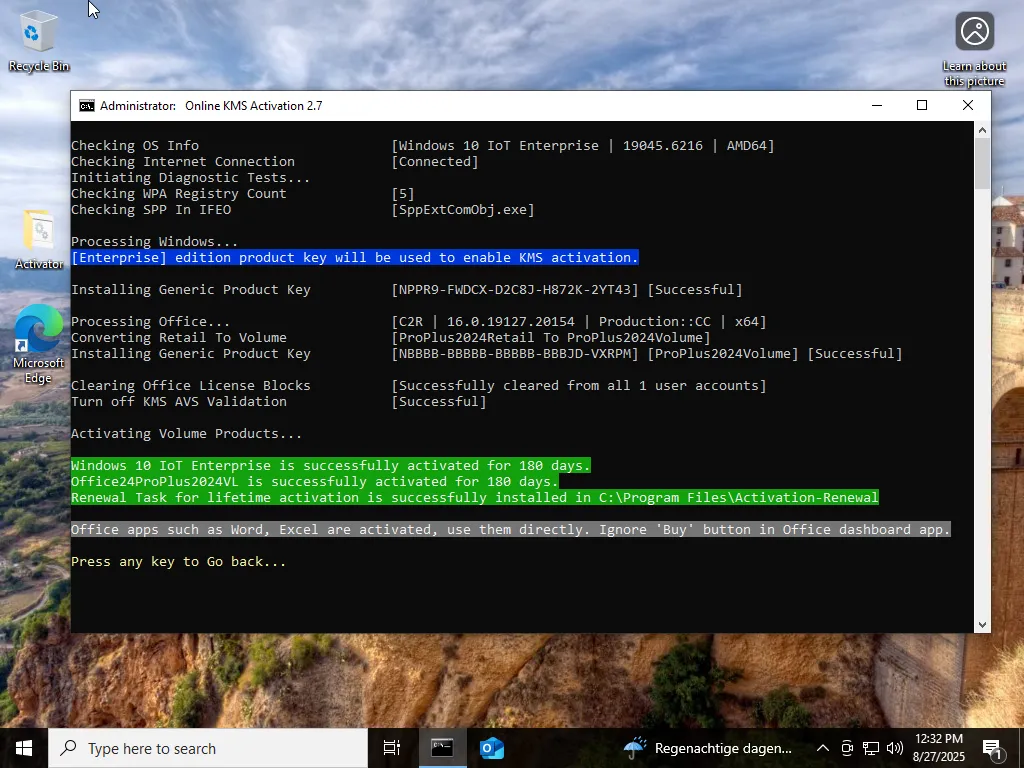Click the ProPlus2024Retail To ProPlus2024Volume value
1024x768 pixels.
pos(551,338)
